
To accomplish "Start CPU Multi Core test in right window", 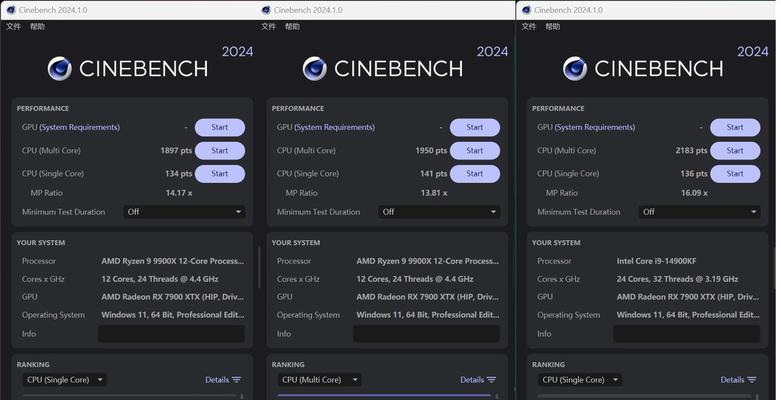I will pos(735,150).
